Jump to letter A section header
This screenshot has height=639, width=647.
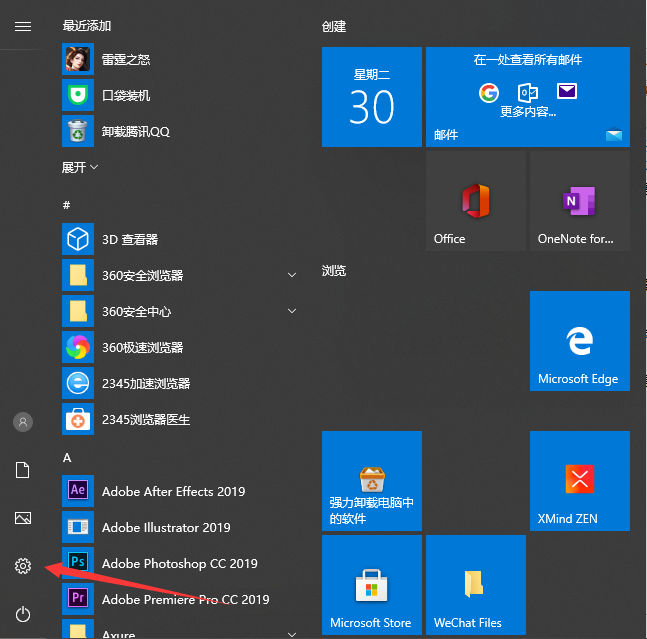coord(67,457)
